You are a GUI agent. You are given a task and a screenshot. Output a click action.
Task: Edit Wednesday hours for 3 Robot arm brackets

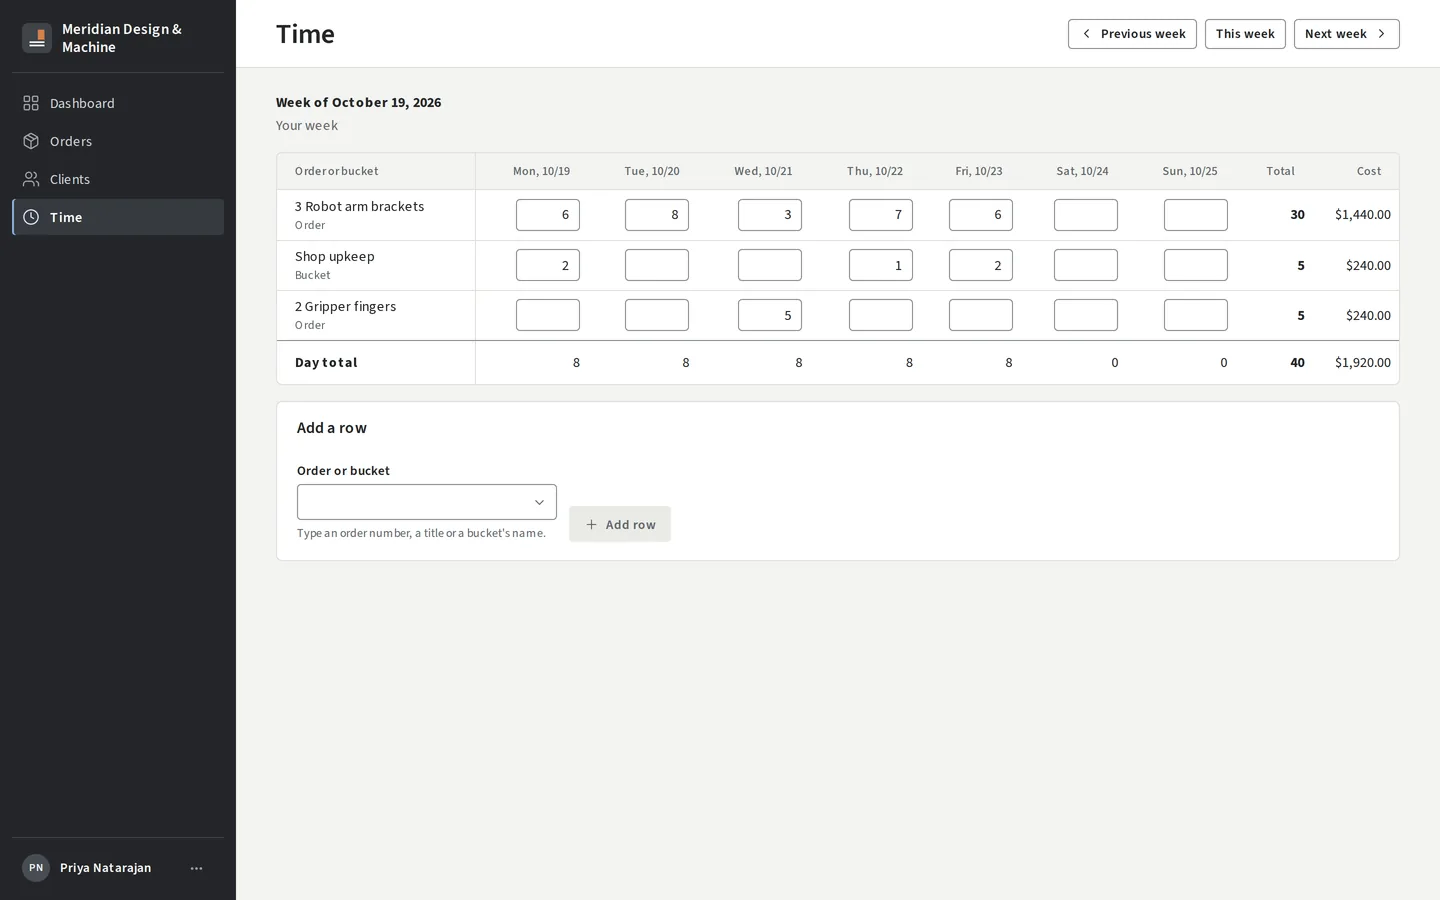[x=770, y=215]
